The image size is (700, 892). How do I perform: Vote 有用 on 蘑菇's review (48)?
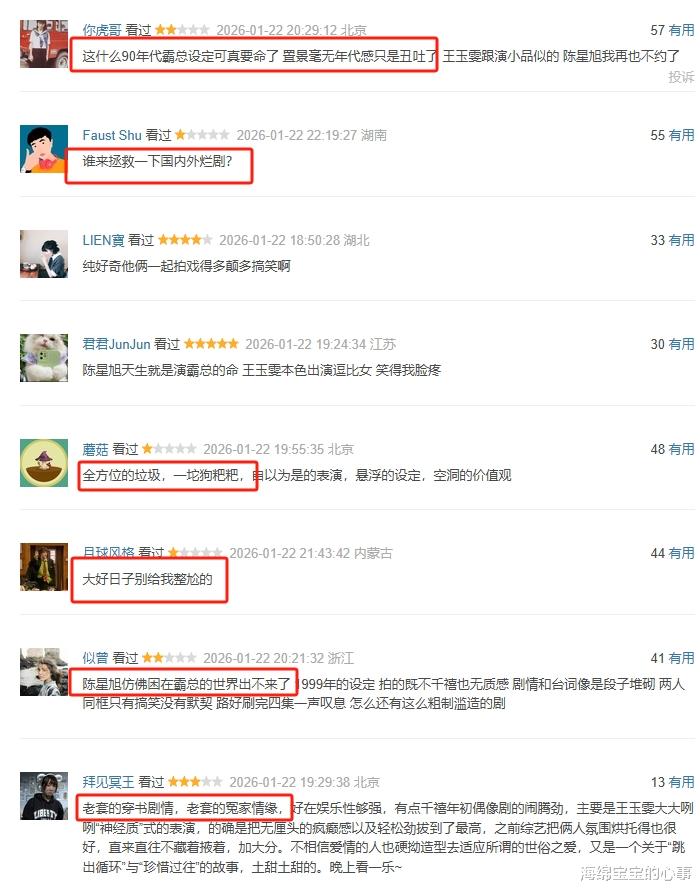point(681,449)
